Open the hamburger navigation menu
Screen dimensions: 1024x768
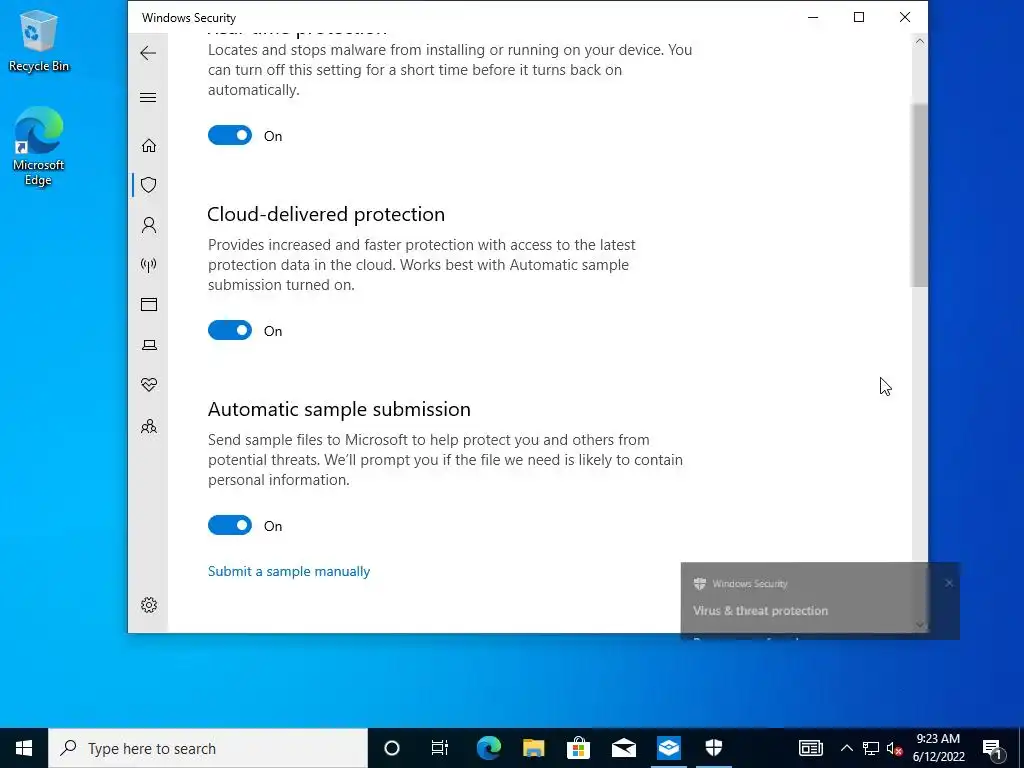pyautogui.click(x=148, y=97)
